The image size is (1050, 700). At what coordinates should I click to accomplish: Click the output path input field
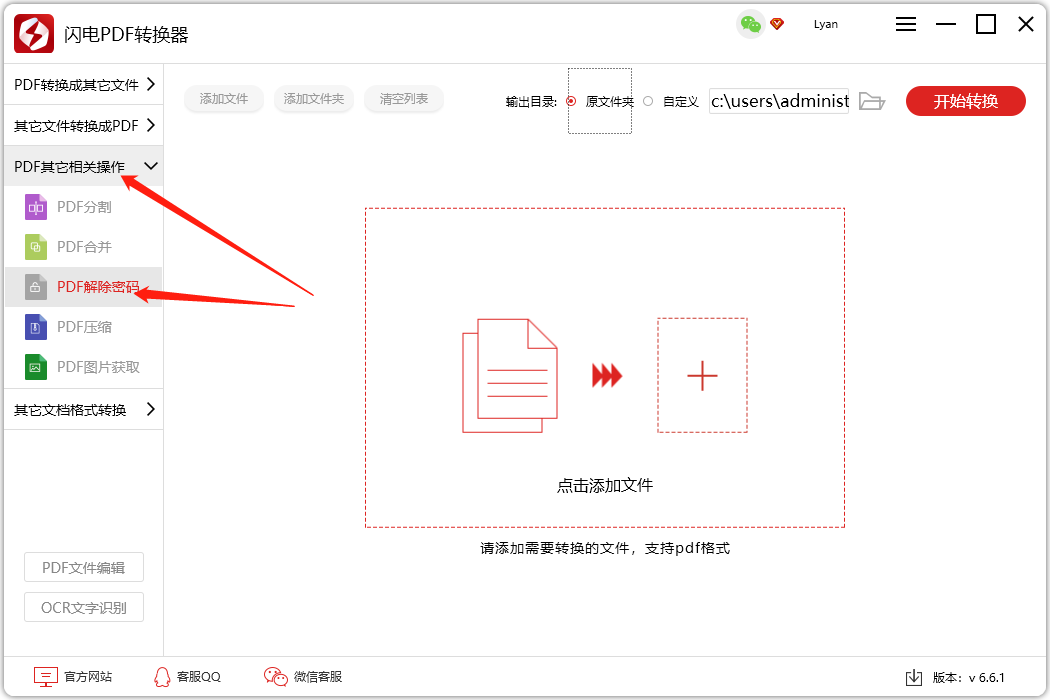[x=779, y=101]
